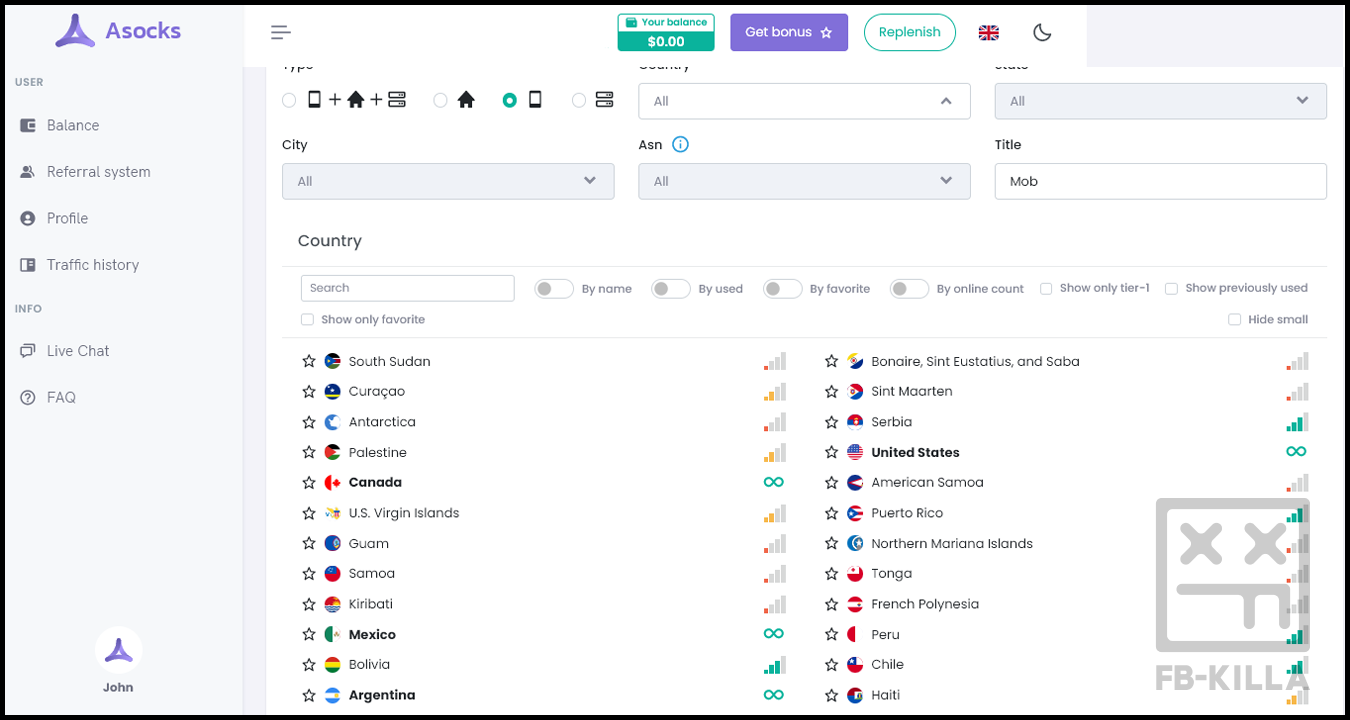Click the hamburger menu icon
This screenshot has height=720, width=1350.
pos(281,33)
